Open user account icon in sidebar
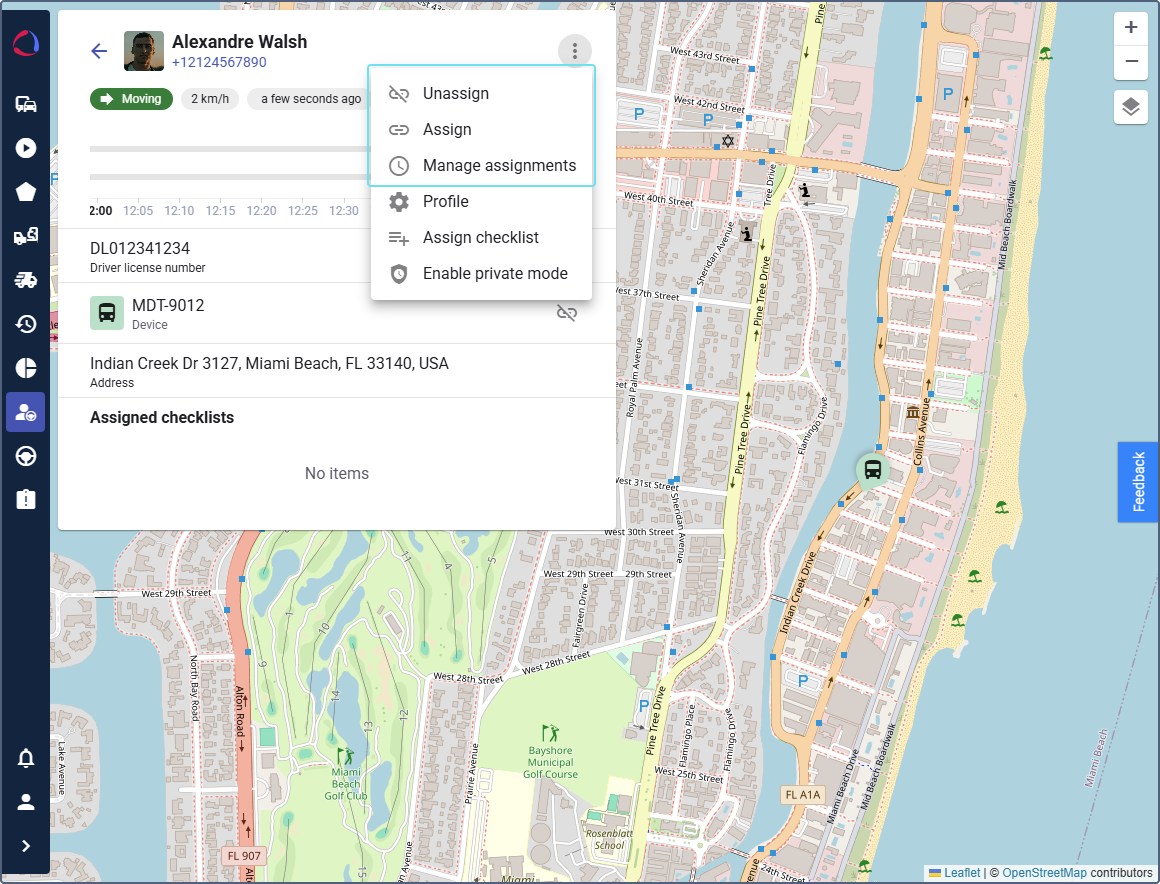 [x=26, y=802]
